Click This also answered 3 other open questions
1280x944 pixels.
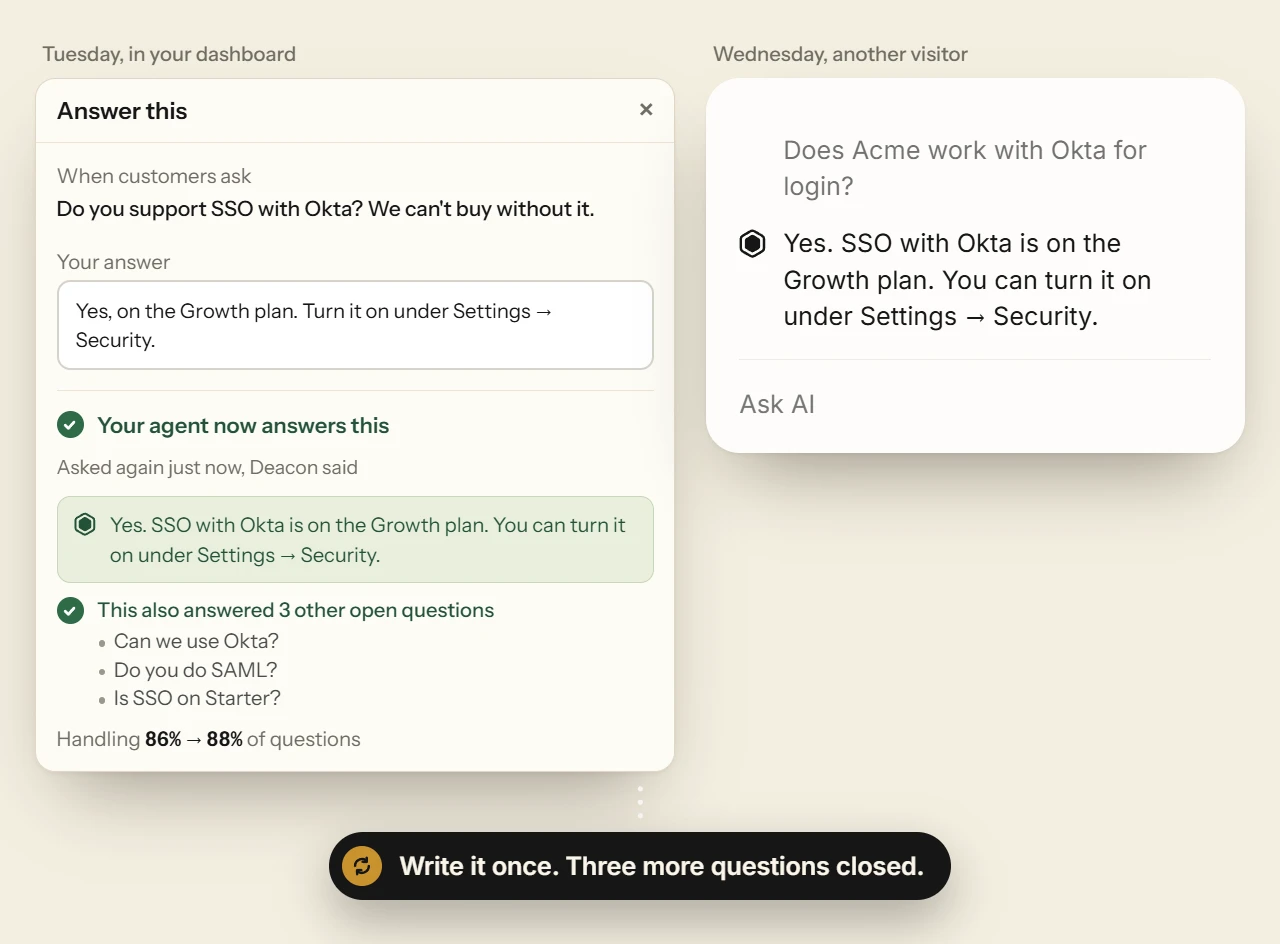click(295, 610)
